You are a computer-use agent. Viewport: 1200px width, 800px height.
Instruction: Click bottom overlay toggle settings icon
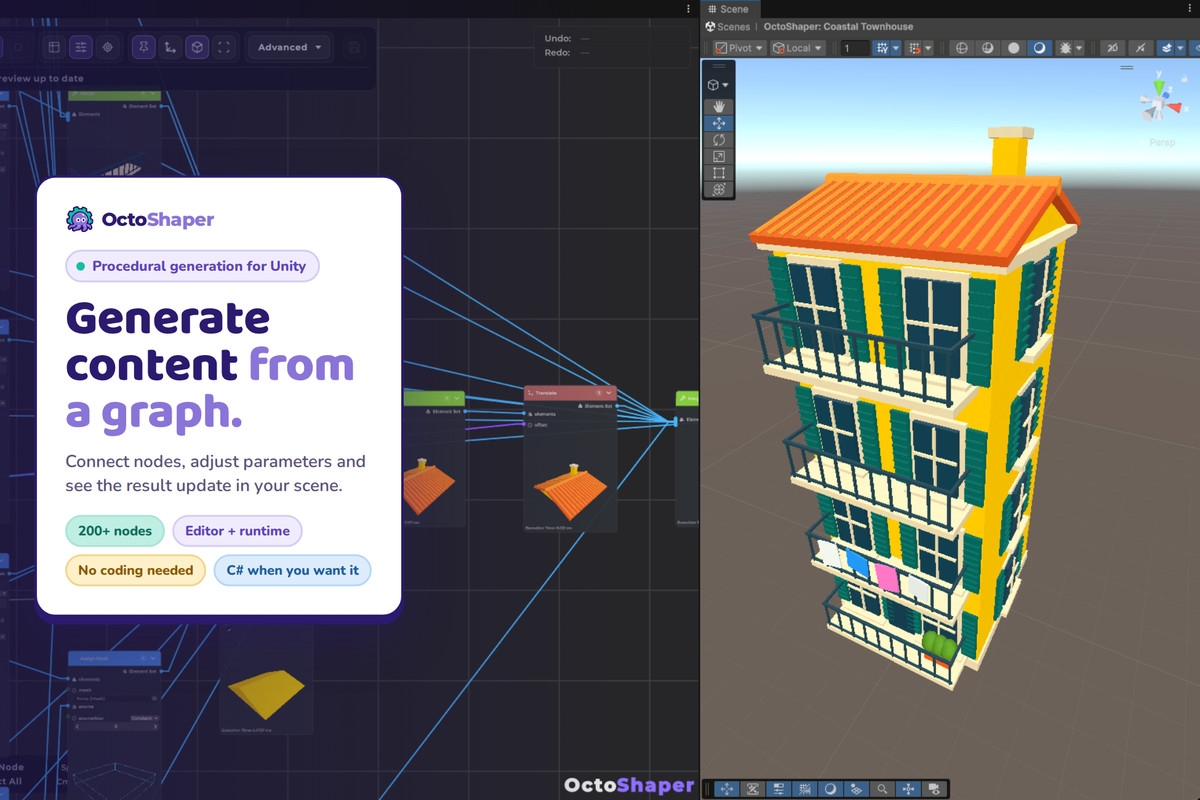(x=779, y=789)
